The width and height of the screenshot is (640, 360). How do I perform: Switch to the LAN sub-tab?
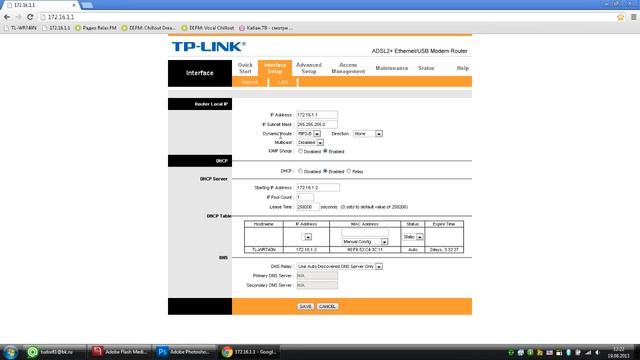point(283,82)
